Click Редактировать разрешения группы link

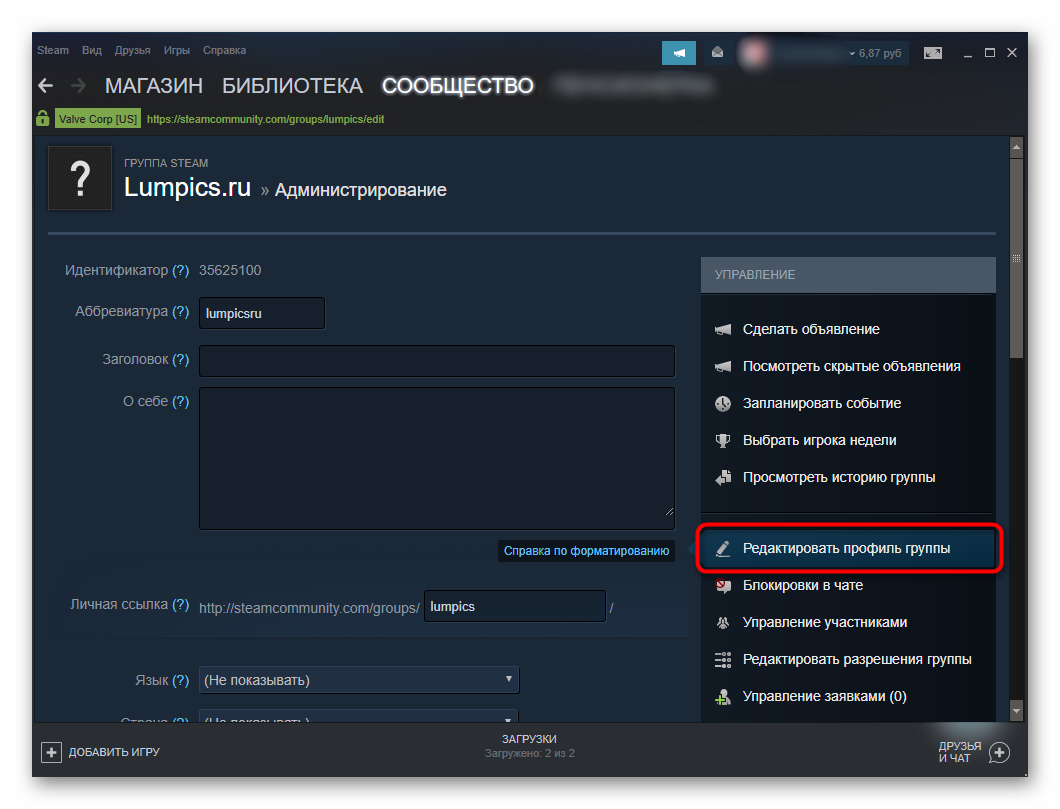[x=857, y=660]
